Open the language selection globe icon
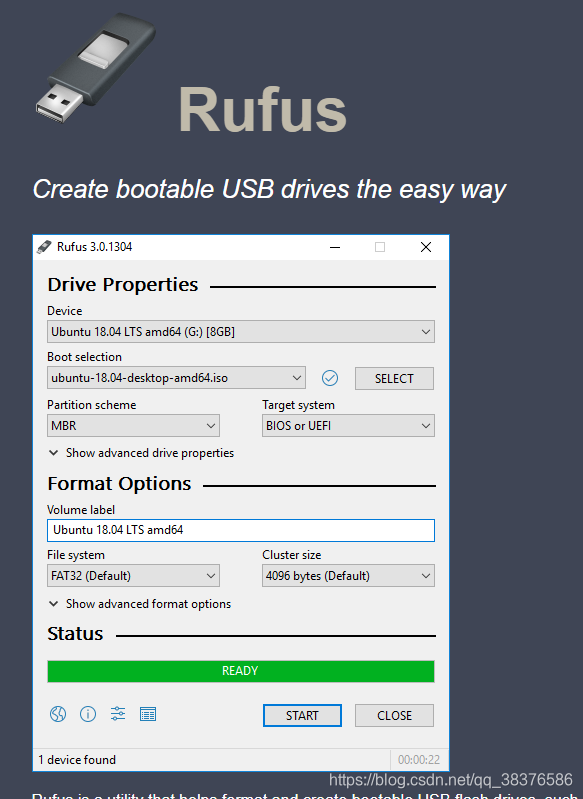Viewport: 583px width, 799px height. (58, 714)
